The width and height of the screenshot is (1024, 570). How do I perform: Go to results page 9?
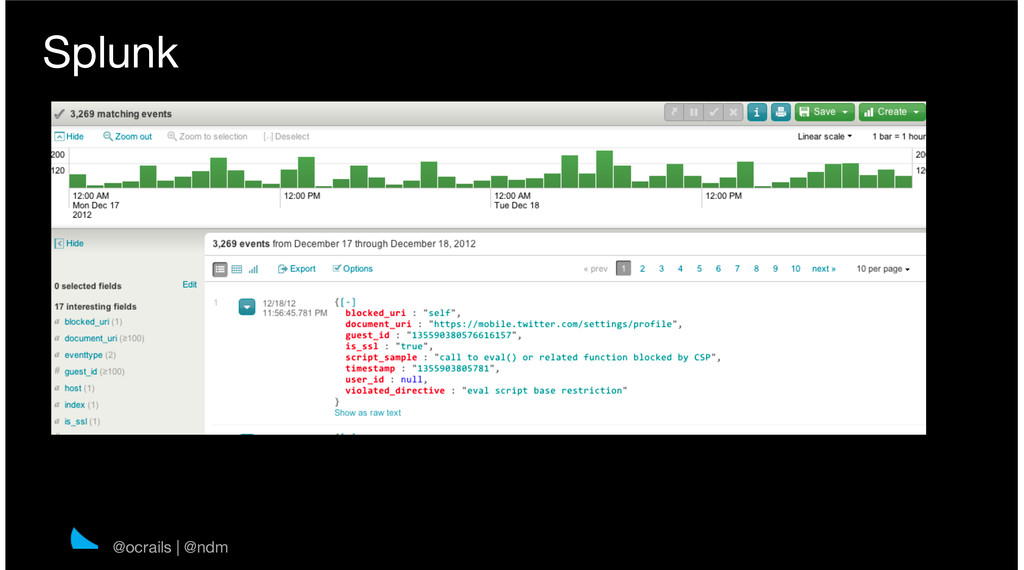(x=775, y=269)
